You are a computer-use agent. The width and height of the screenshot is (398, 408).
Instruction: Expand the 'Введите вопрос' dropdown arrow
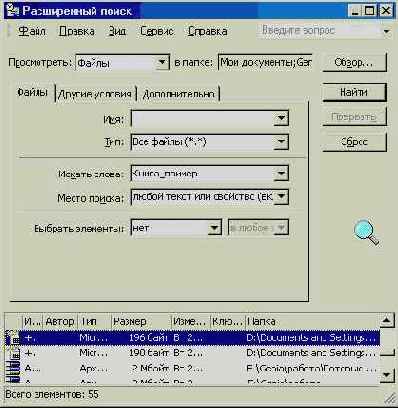[x=386, y=31]
